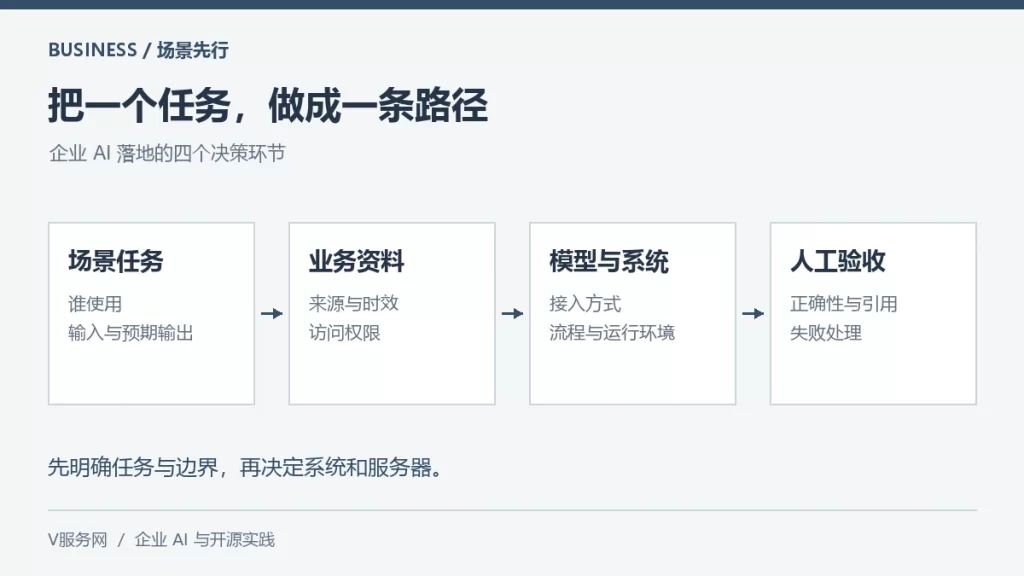Click the "正确性与引用" line

pos(844,304)
